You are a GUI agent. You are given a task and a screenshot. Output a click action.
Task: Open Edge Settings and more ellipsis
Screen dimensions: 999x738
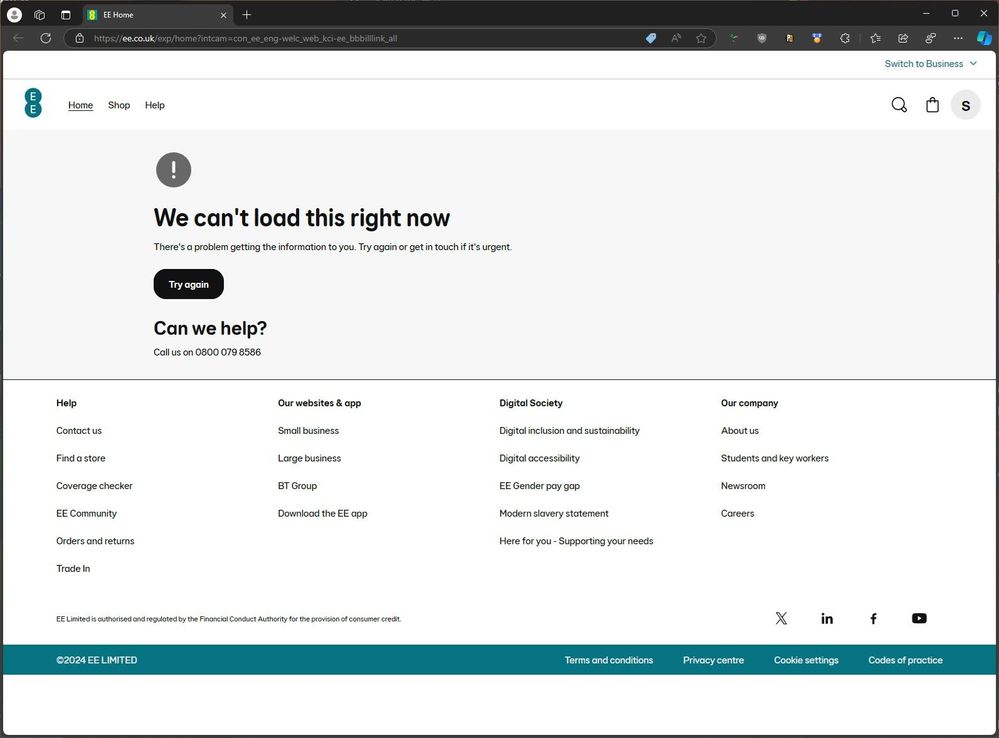(x=958, y=38)
